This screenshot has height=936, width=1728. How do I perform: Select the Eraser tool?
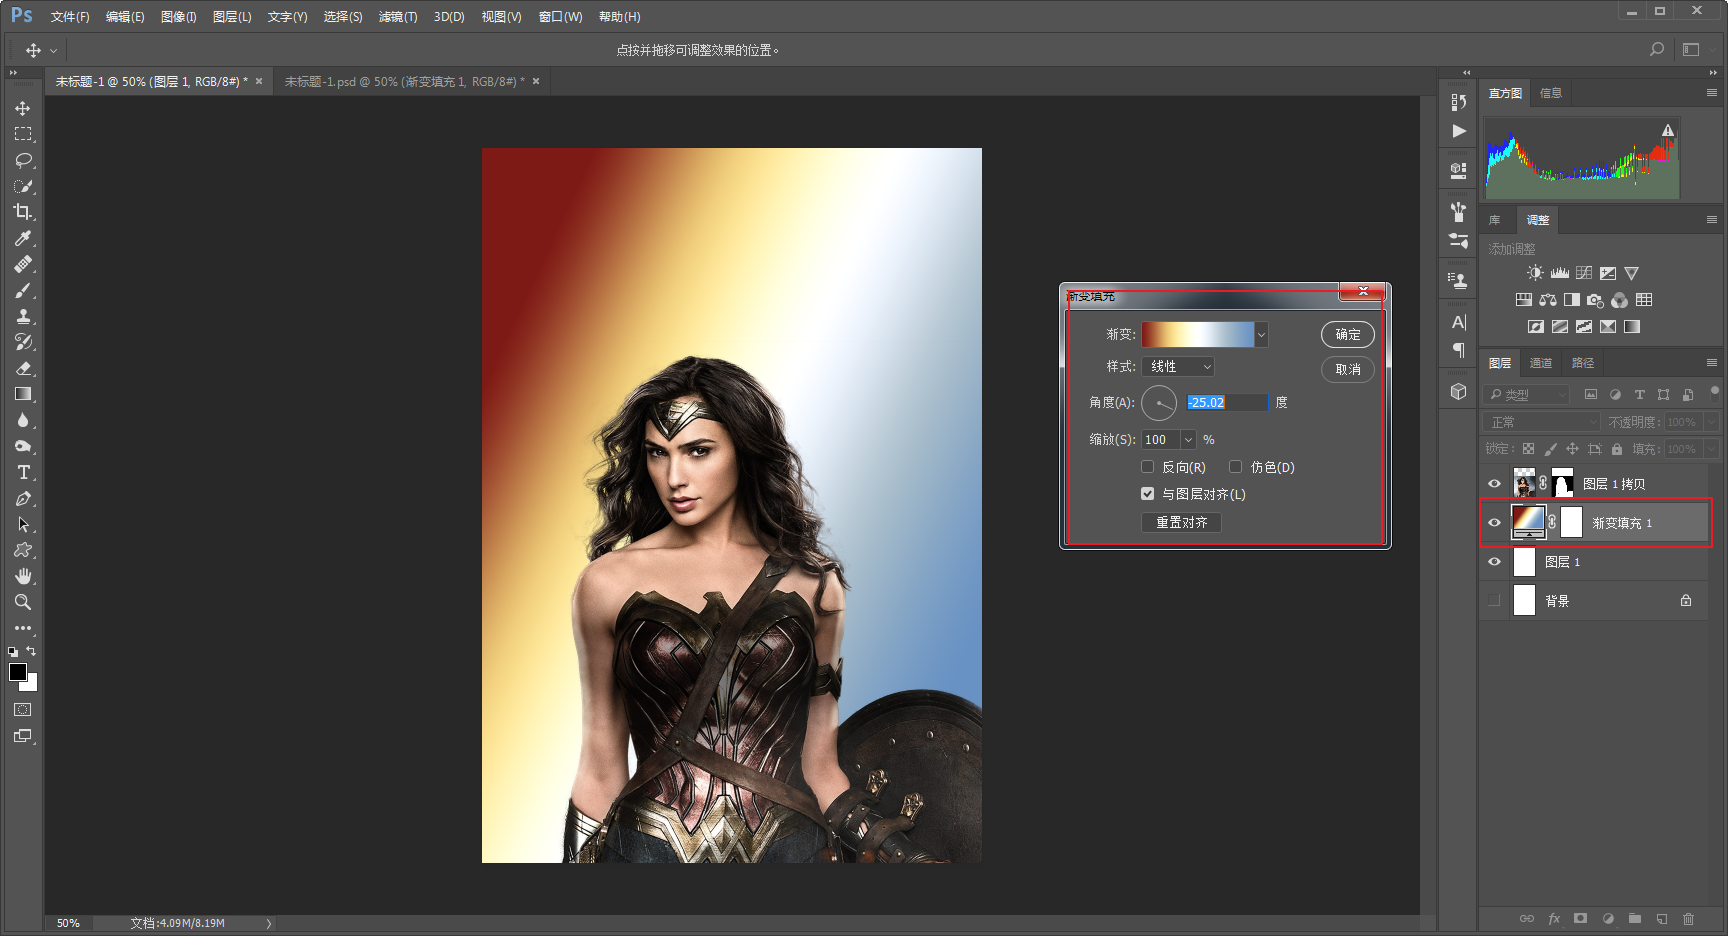coord(23,368)
